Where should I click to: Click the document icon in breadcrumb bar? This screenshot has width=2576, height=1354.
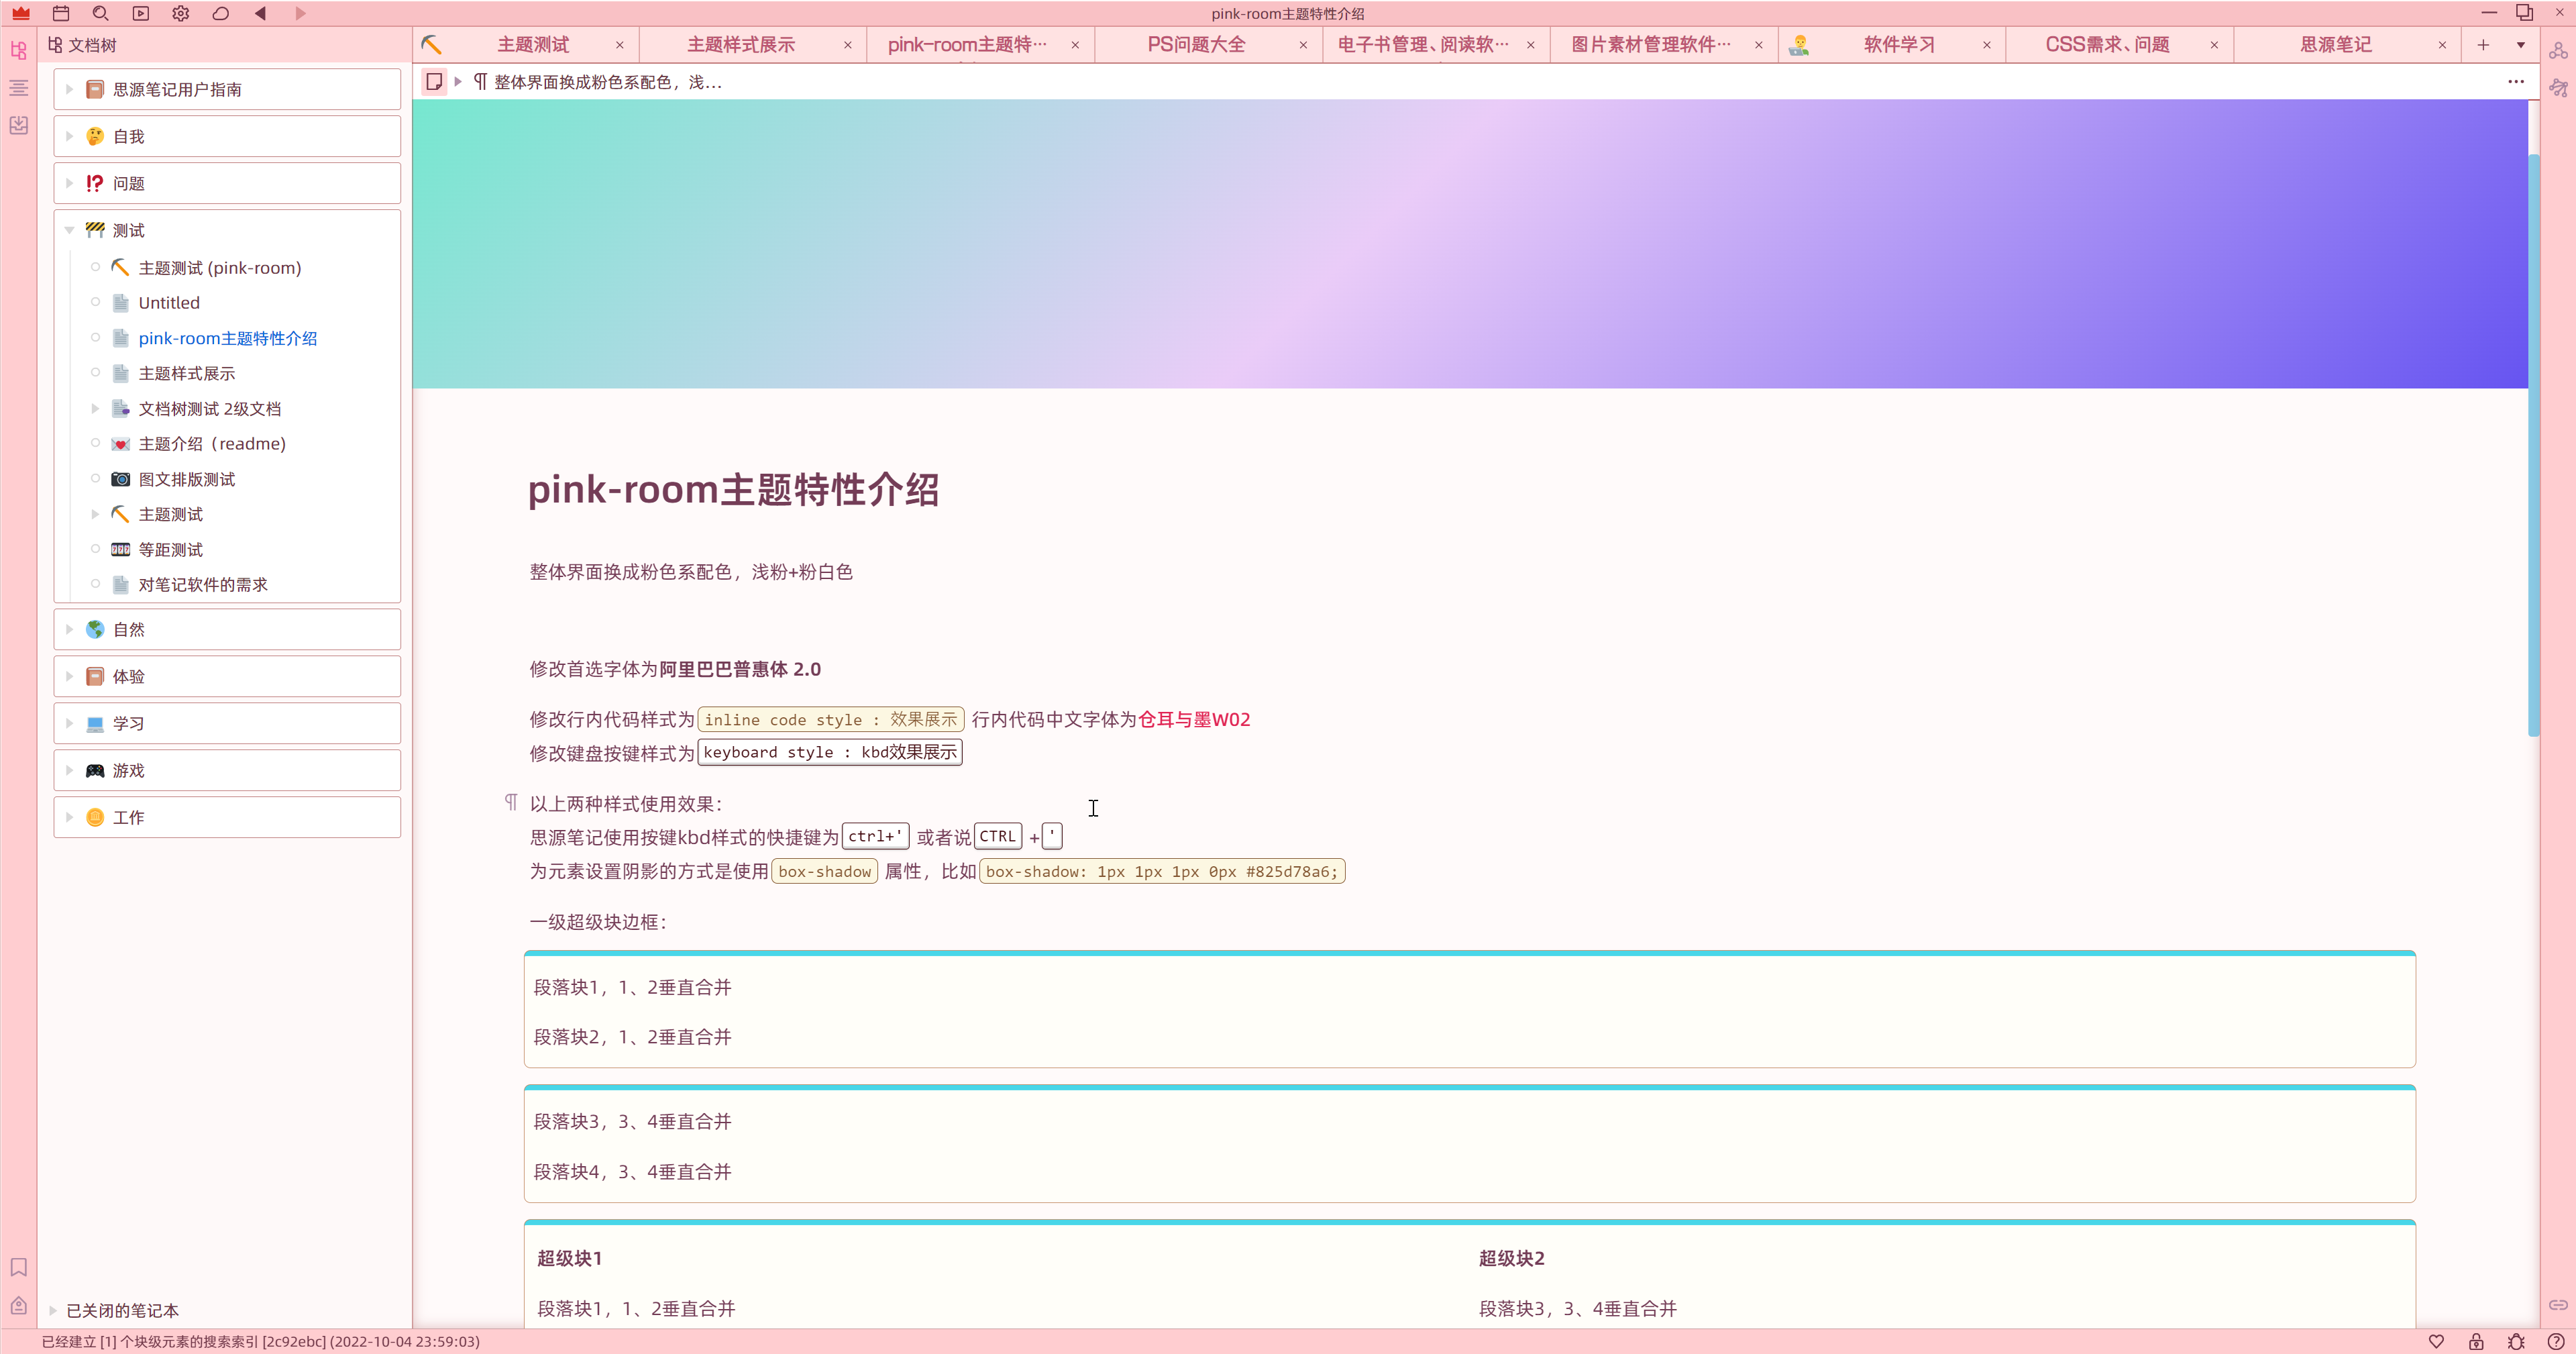pos(434,82)
